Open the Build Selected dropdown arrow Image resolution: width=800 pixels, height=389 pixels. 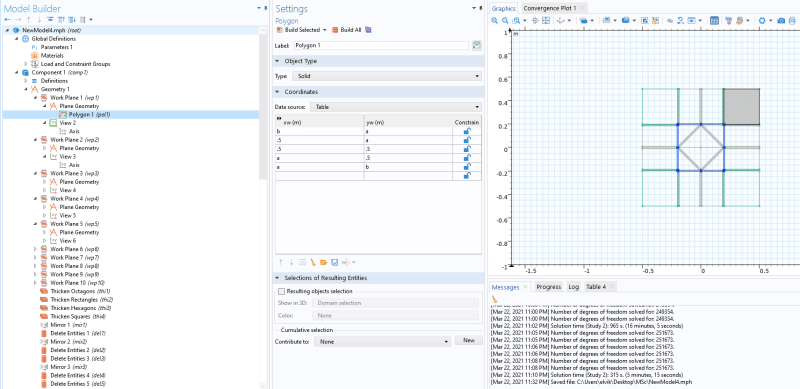[x=324, y=30]
